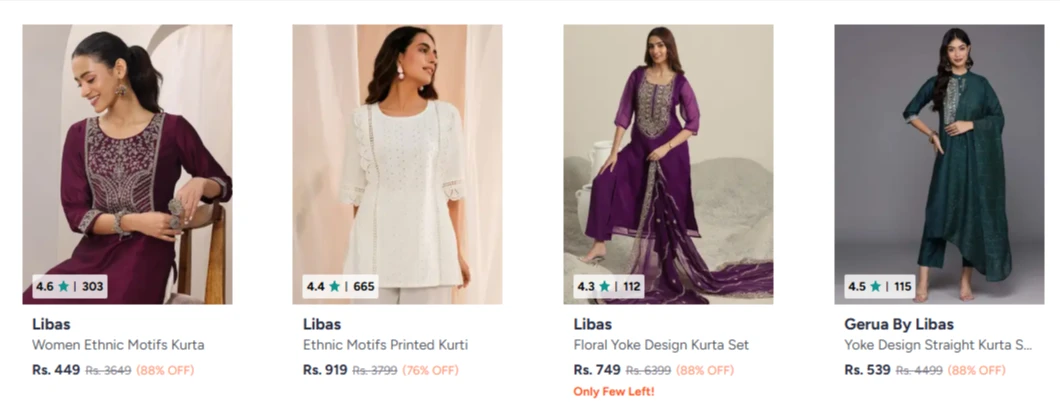Image resolution: width=1061 pixels, height=409 pixels.
Task: Open the maroon embroidered kurta product photo
Action: pos(127,150)
